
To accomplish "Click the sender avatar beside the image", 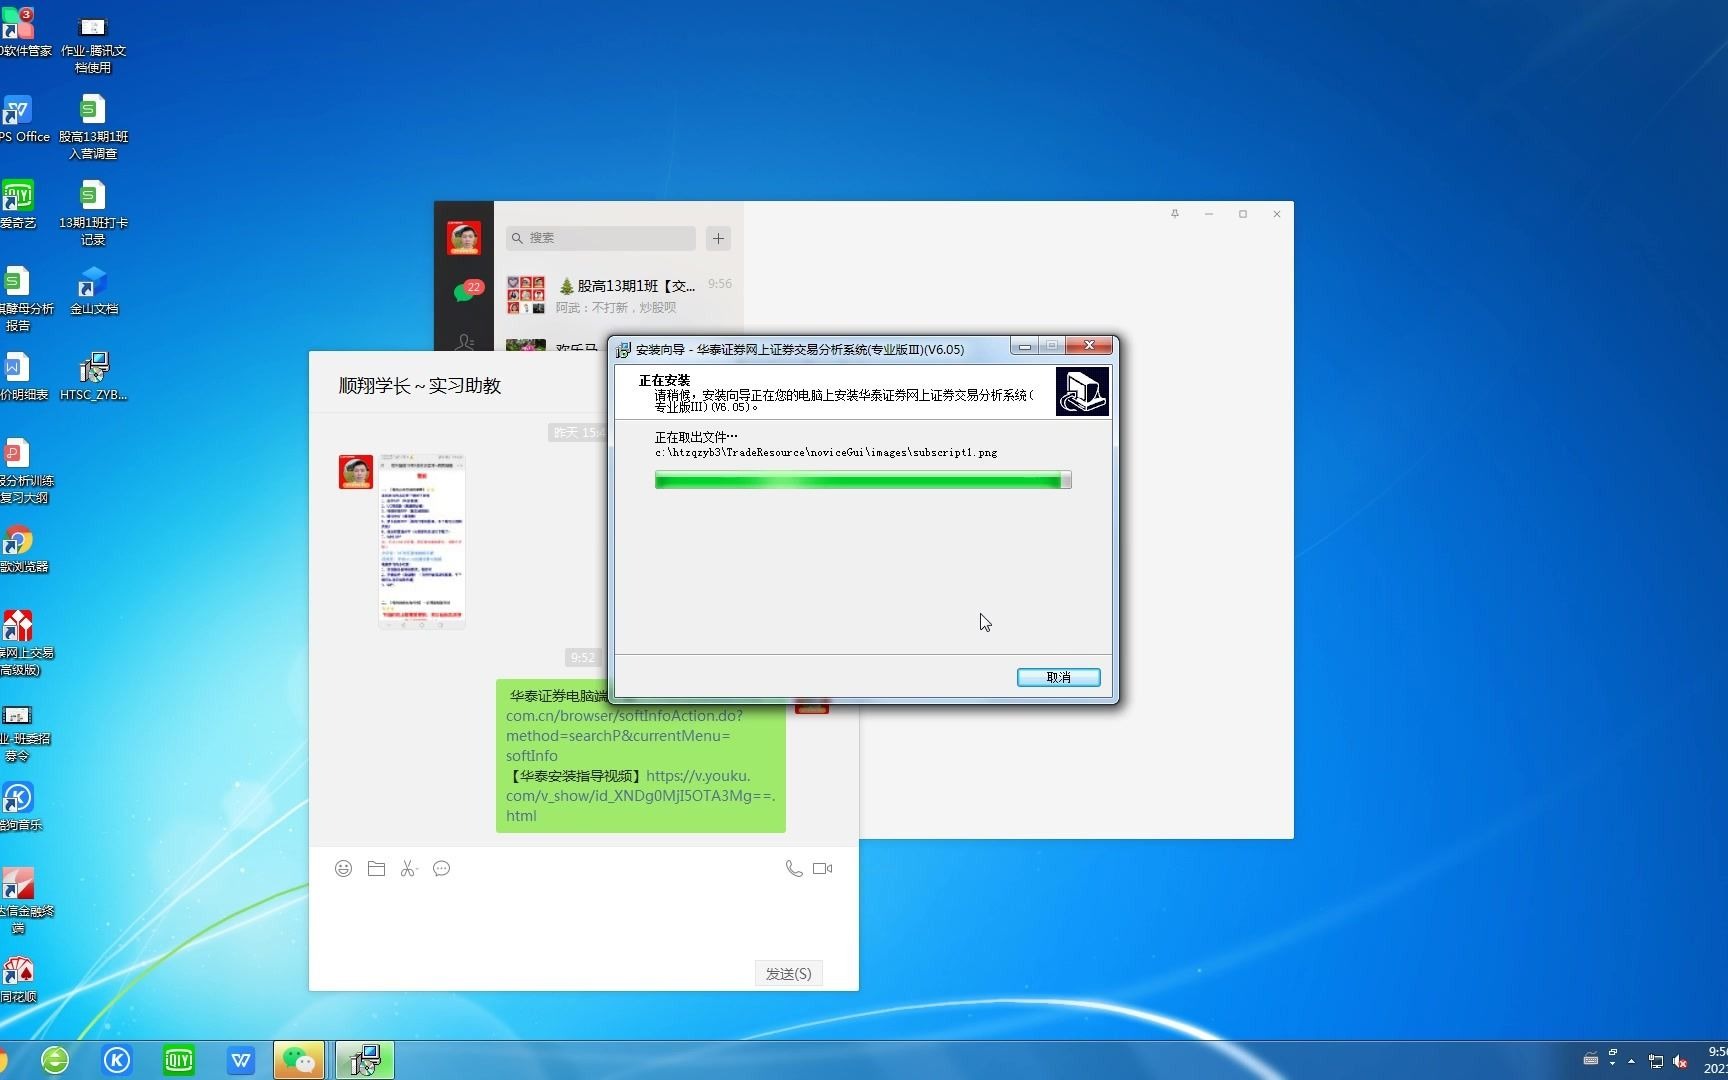I will click(355, 472).
